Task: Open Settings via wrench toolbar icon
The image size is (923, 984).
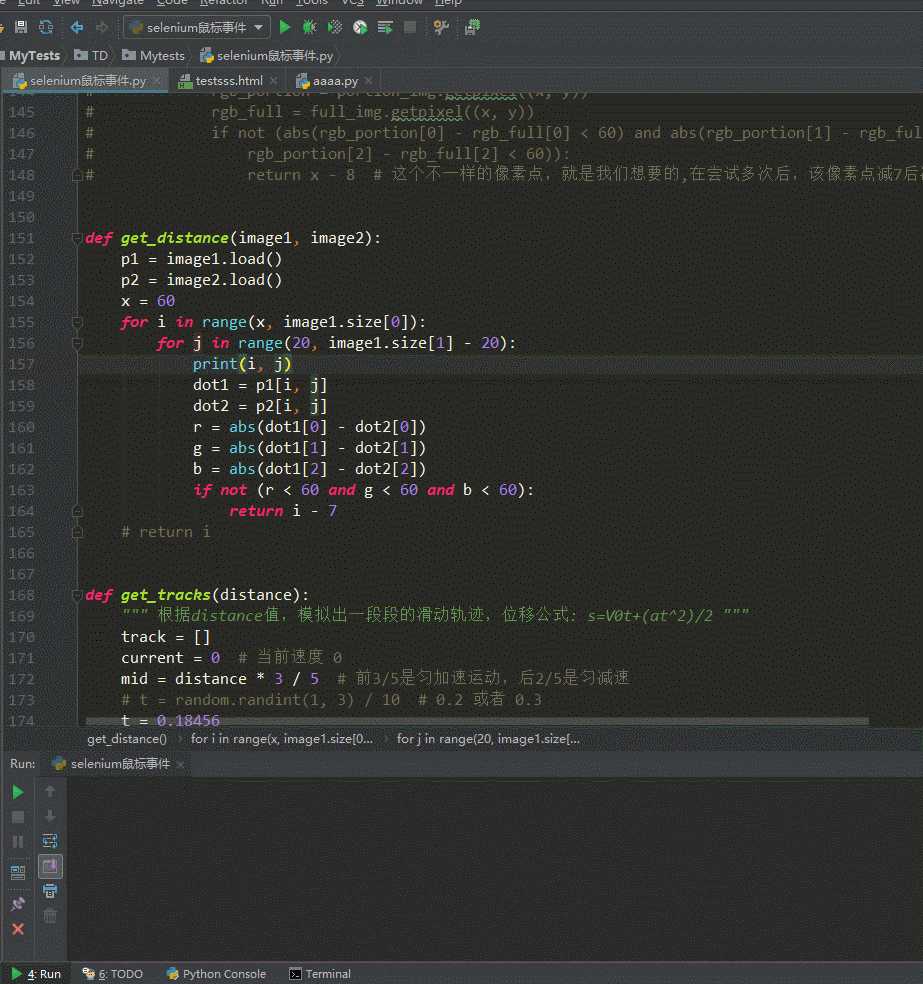Action: pyautogui.click(x=441, y=27)
